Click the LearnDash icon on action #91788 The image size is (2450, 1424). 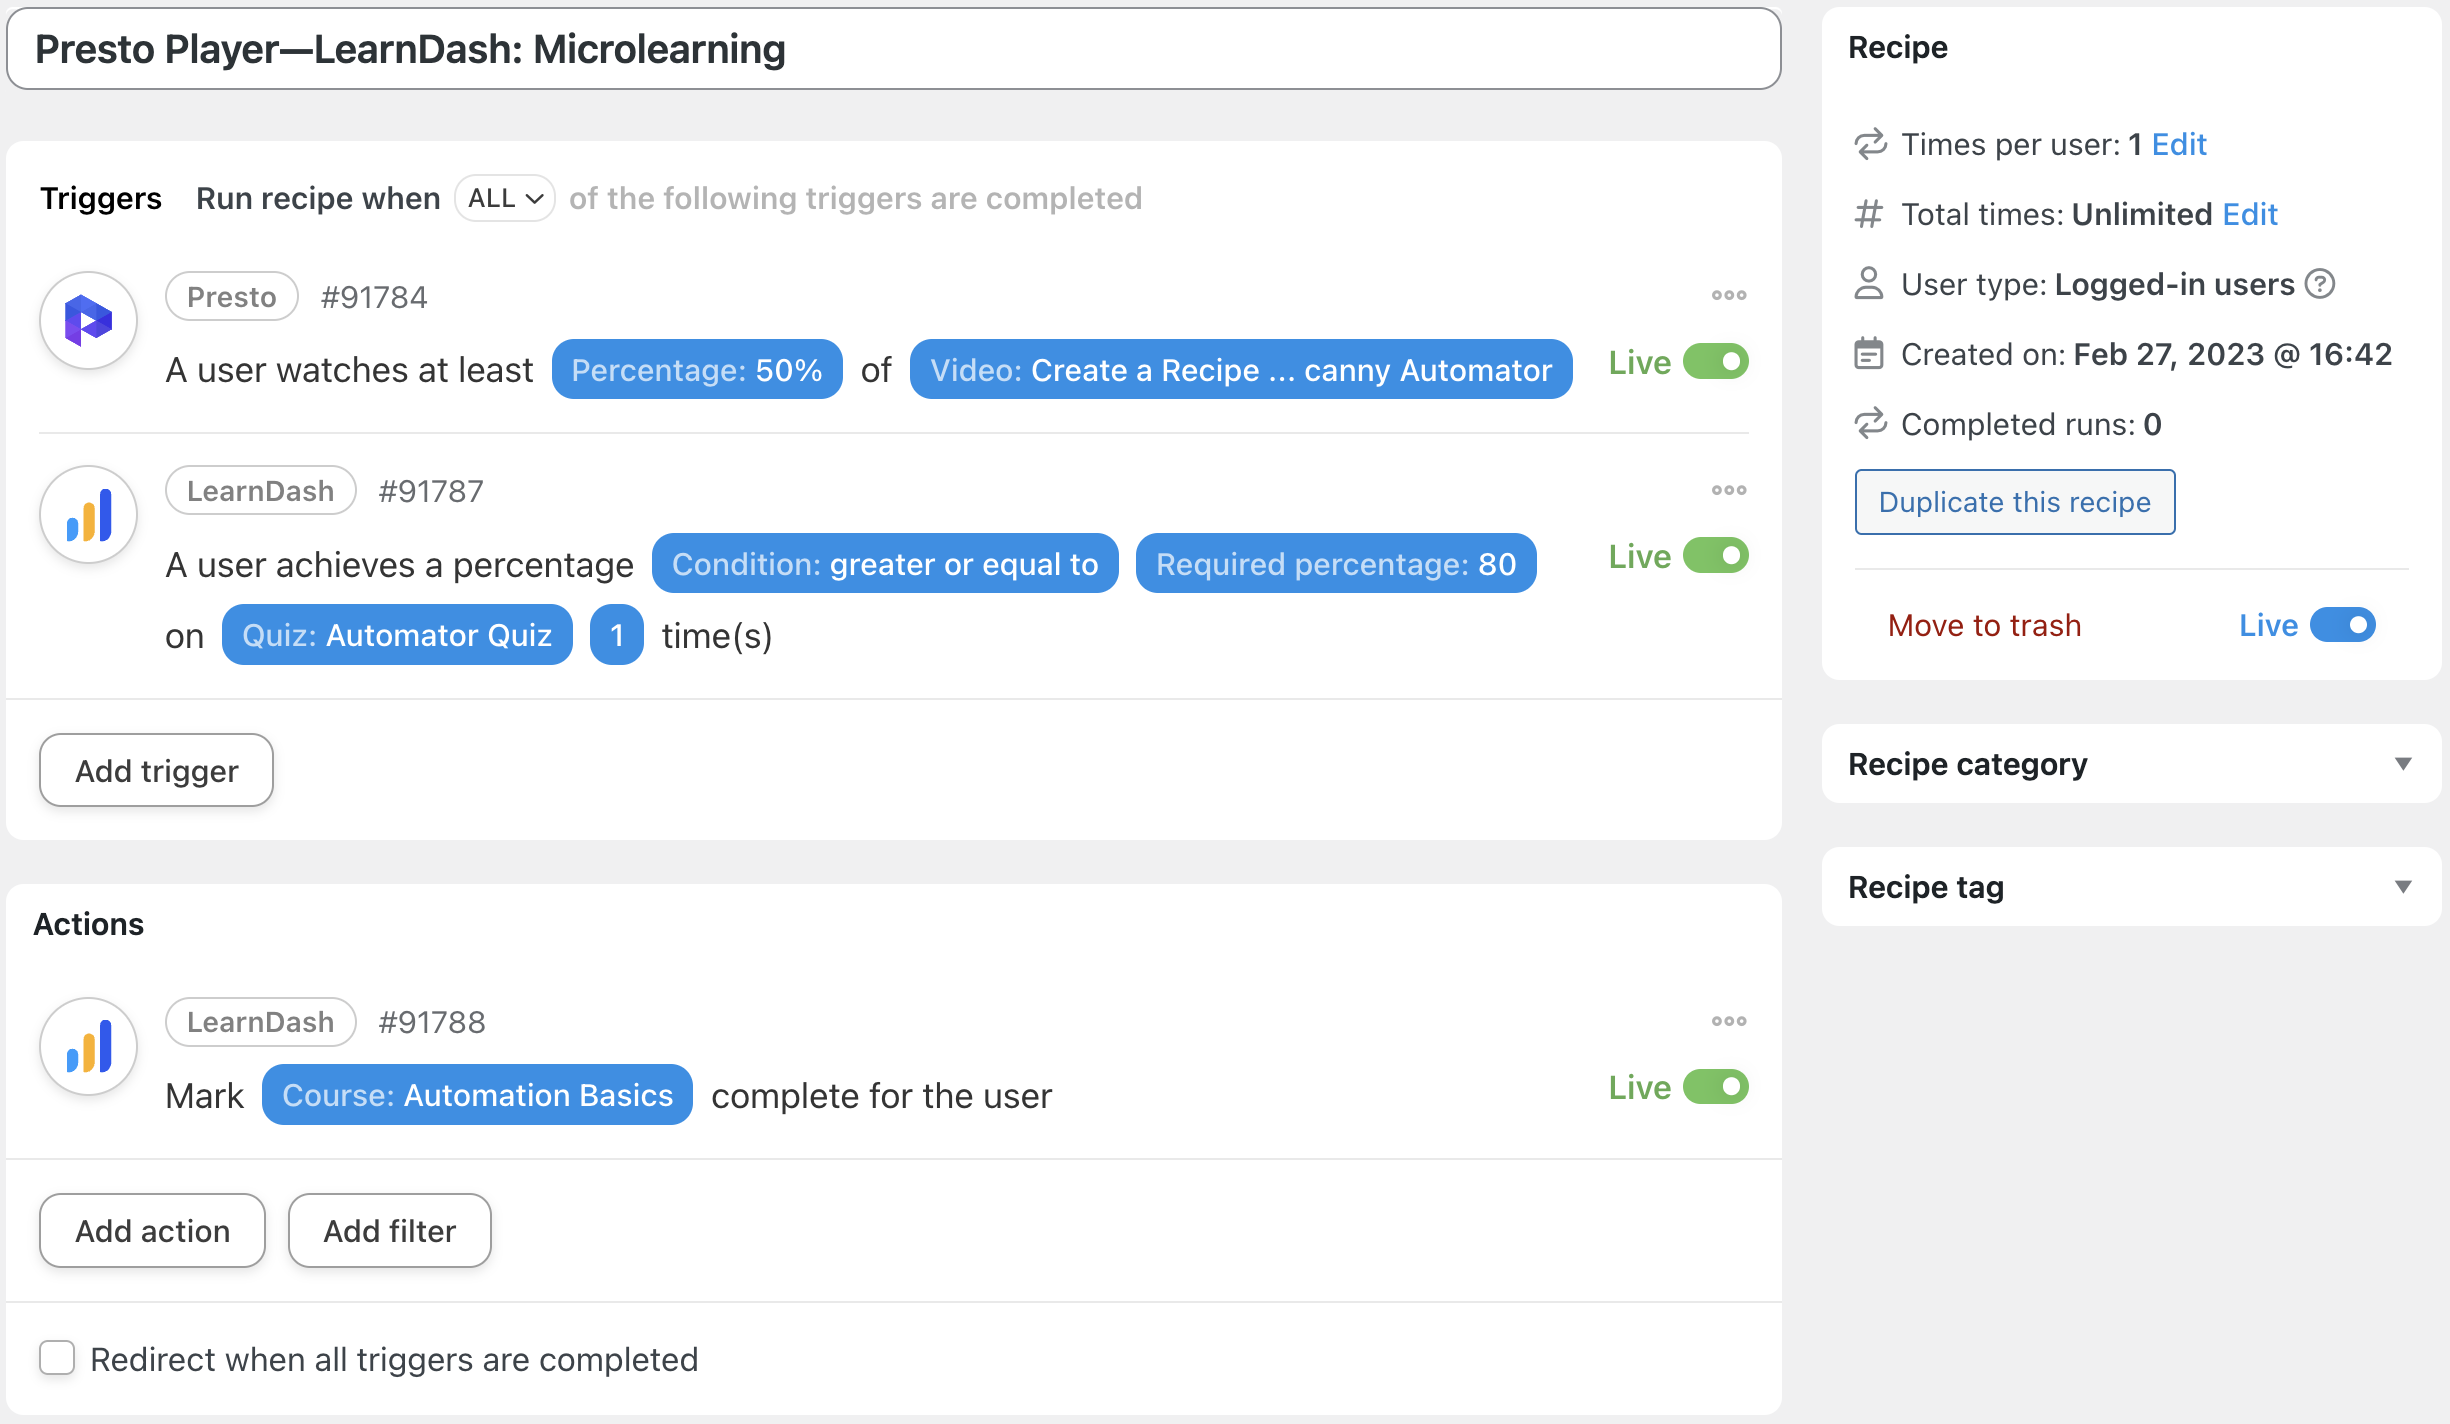(x=88, y=1046)
